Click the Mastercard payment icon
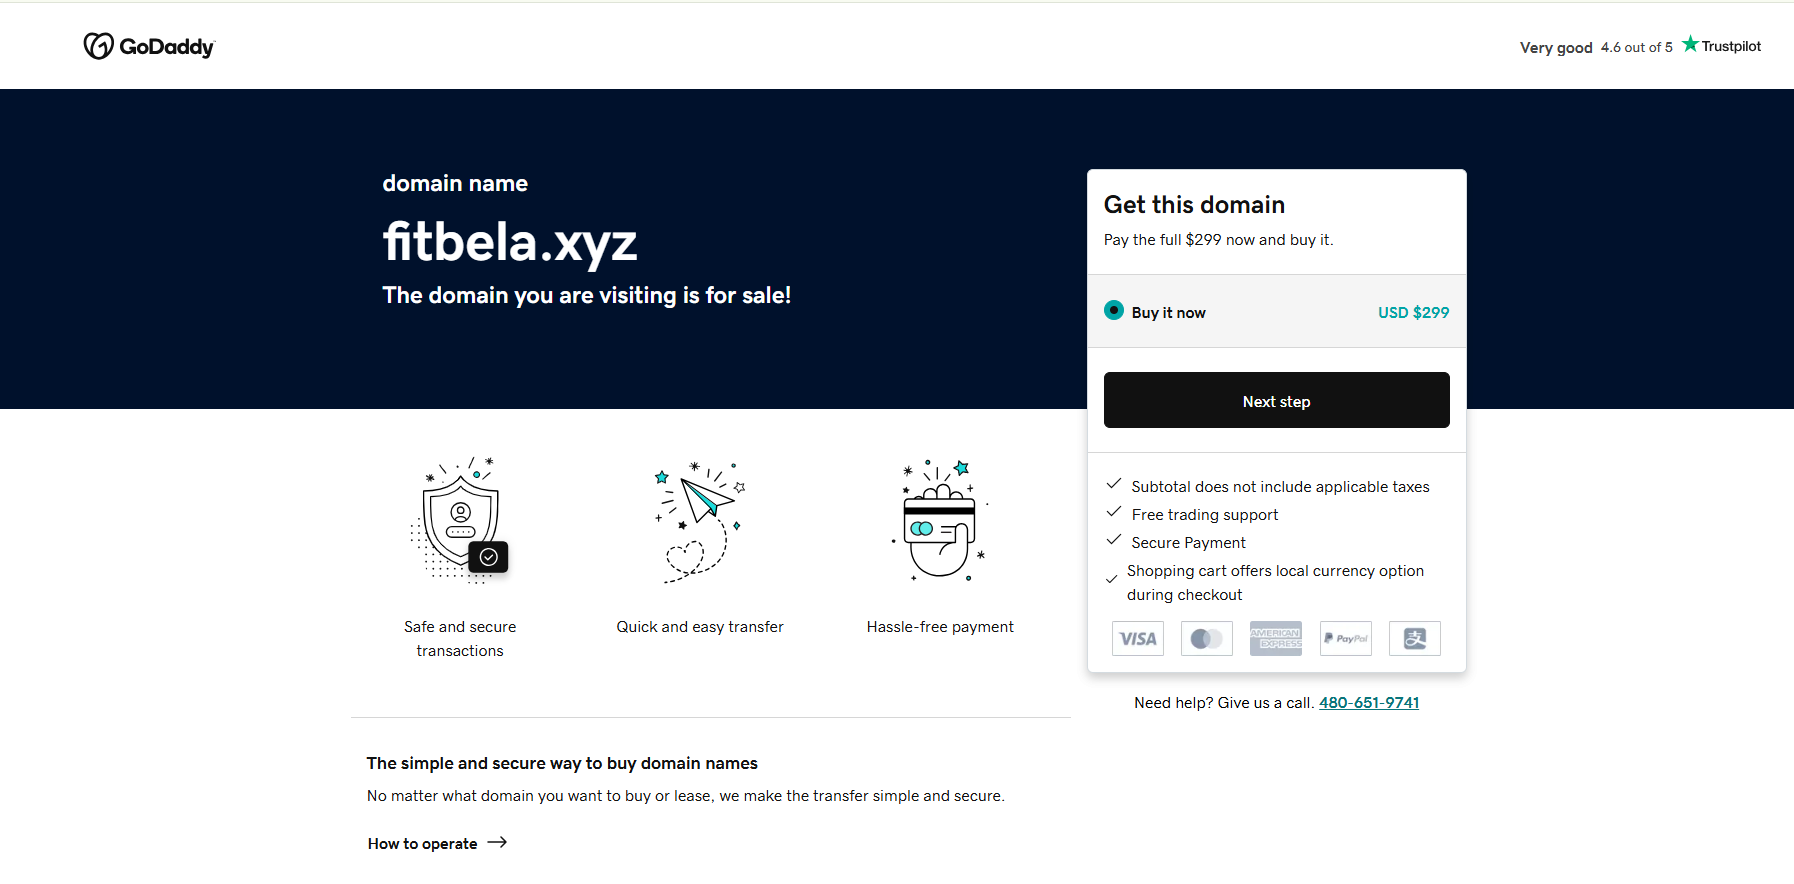Screen dimensions: 1794x884 pyautogui.click(x=1206, y=638)
